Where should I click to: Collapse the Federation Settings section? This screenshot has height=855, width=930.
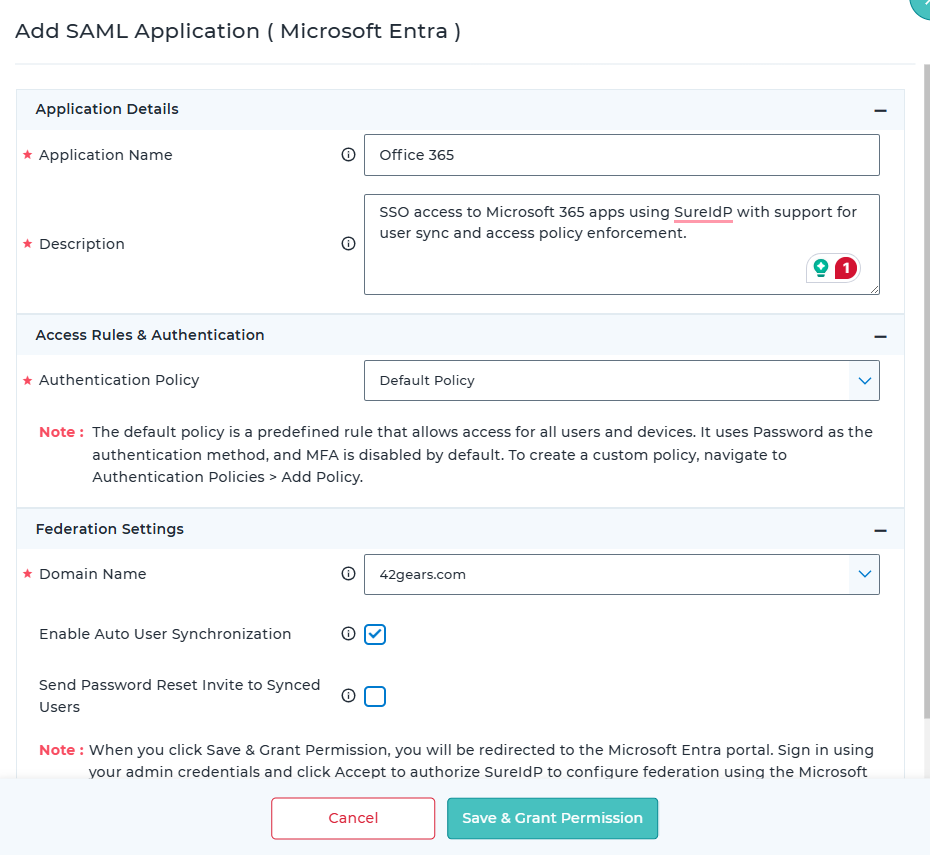click(880, 531)
